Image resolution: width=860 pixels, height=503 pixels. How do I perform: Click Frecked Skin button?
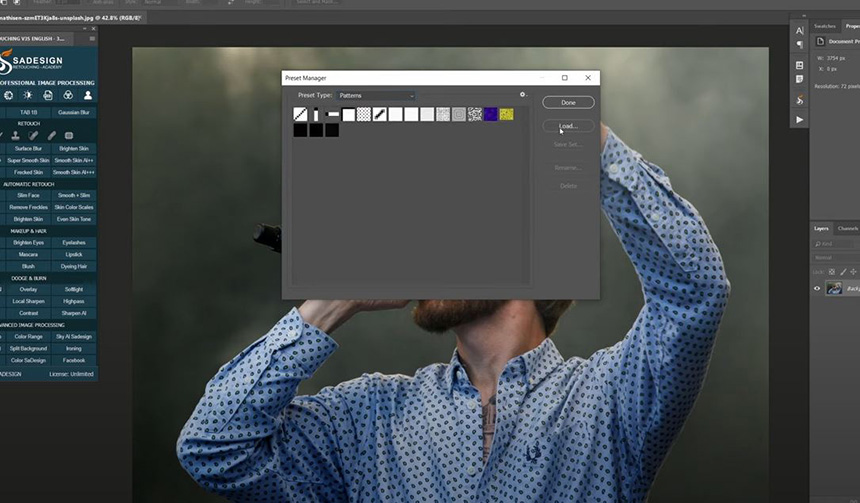pyautogui.click(x=29, y=172)
